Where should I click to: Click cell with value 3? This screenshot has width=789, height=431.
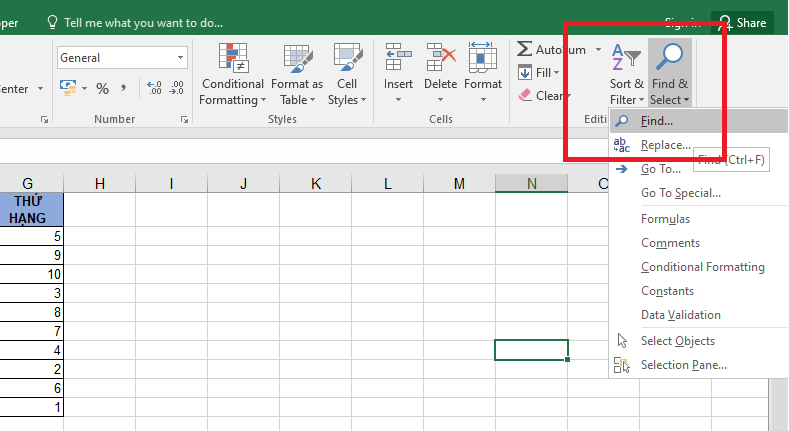[31, 293]
